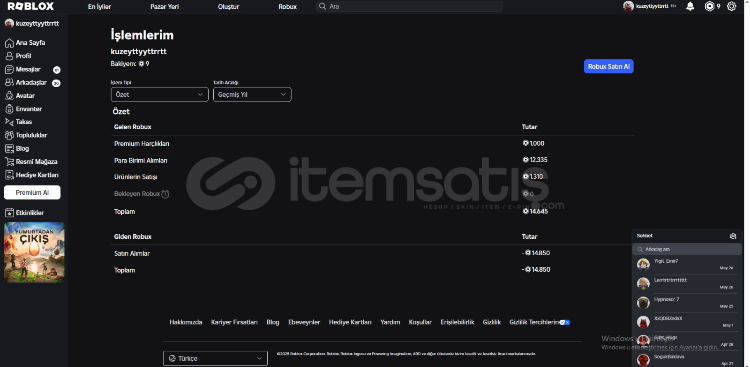Open En İyiler in top navigation
The image size is (750, 367).
pos(99,7)
